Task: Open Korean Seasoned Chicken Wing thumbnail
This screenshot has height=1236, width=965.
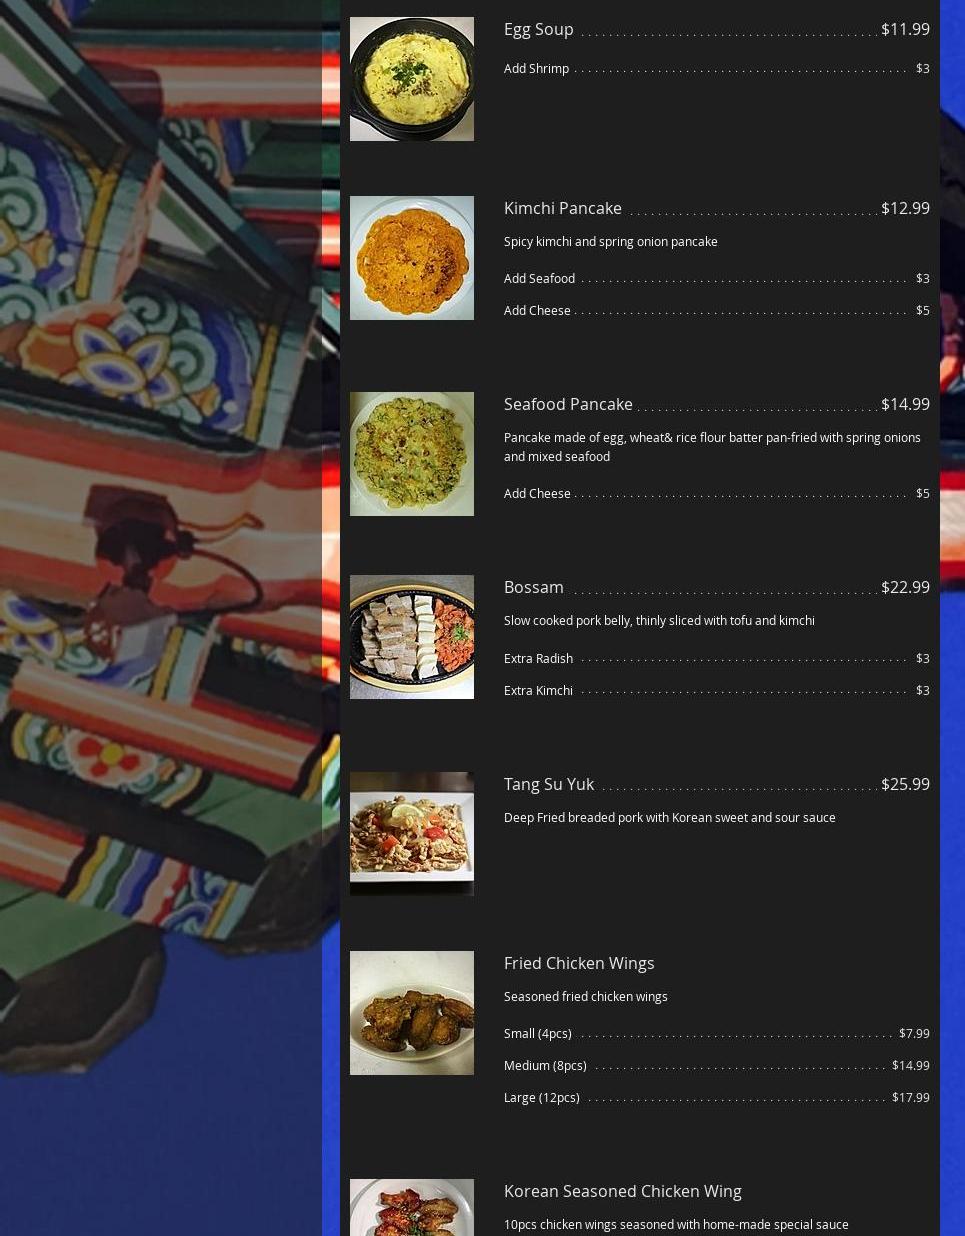Action: pos(412,1207)
